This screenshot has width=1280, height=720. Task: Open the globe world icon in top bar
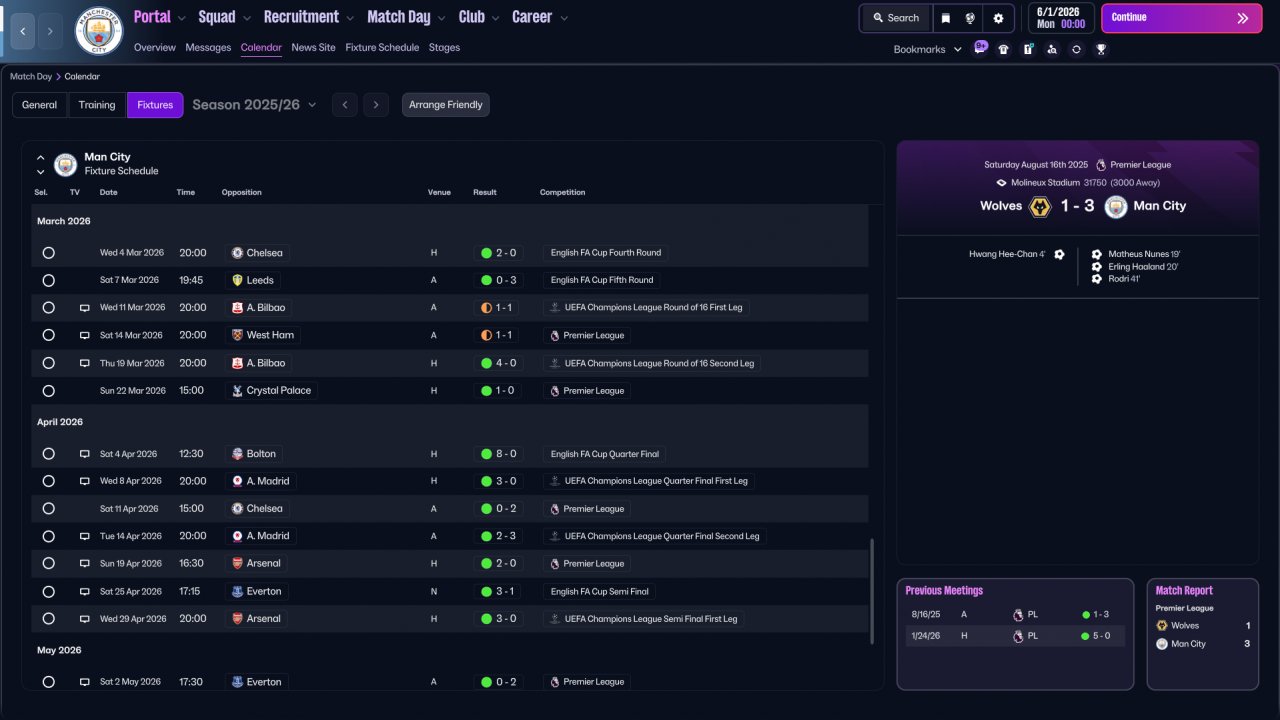(x=970, y=18)
